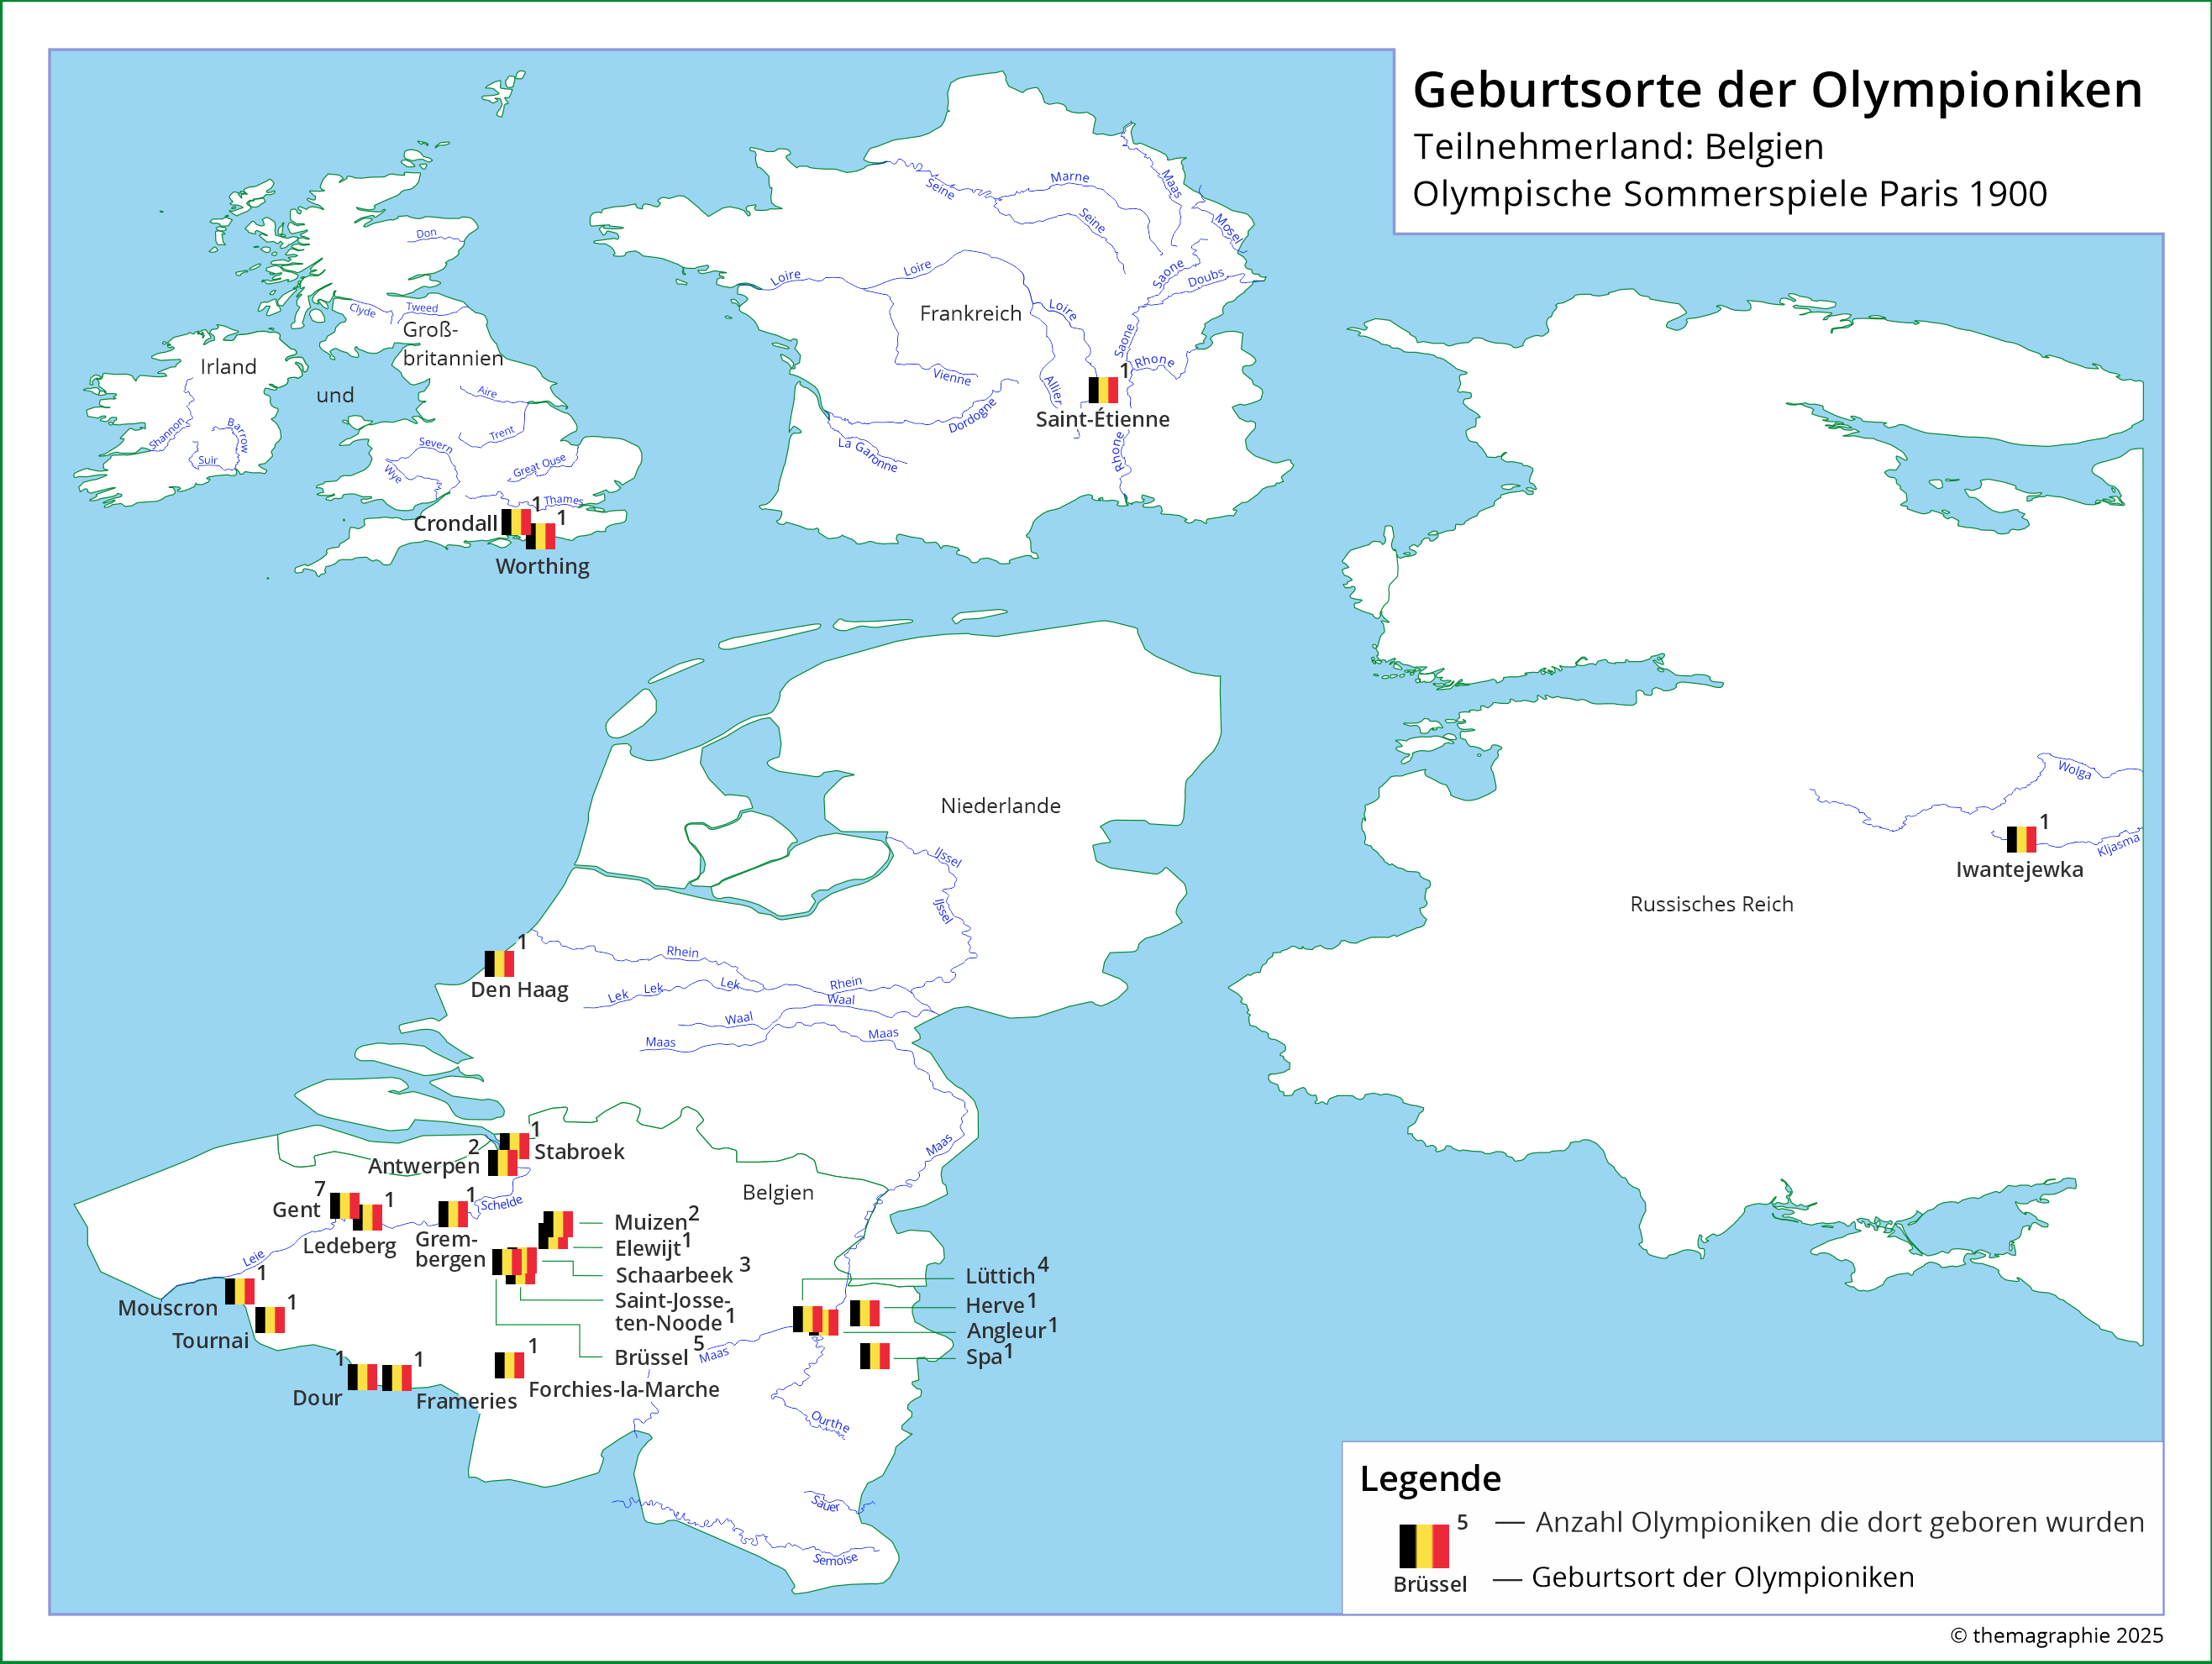Viewport: 2212px width, 1664px height.
Task: Click the Russisches Reich country label
Action: coord(1711,904)
